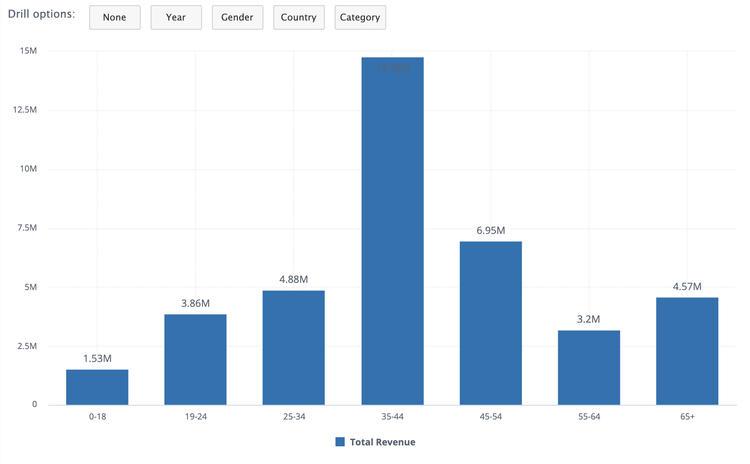The image size is (750, 464).
Task: Click the blue legend color square
Action: [340, 442]
